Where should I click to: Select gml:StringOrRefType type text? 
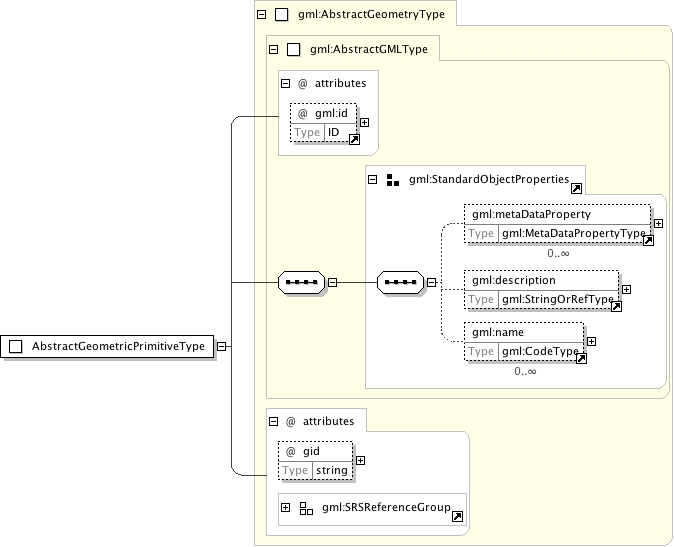pyautogui.click(x=558, y=299)
